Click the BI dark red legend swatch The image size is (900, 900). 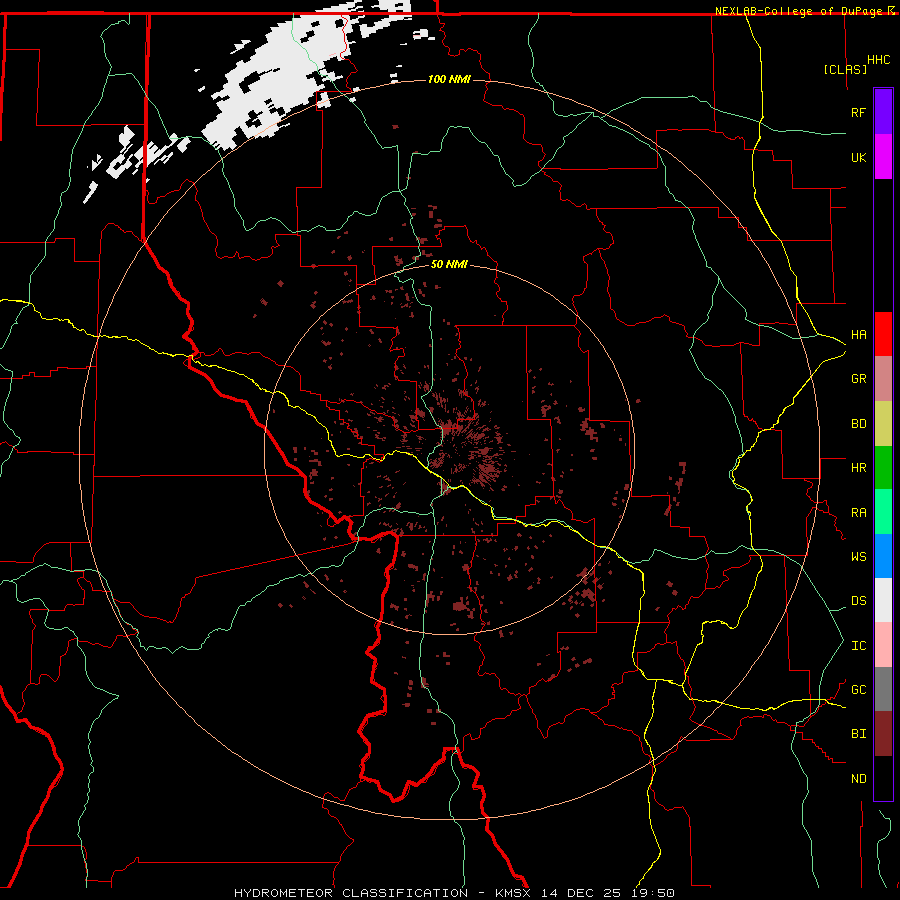pyautogui.click(x=883, y=734)
